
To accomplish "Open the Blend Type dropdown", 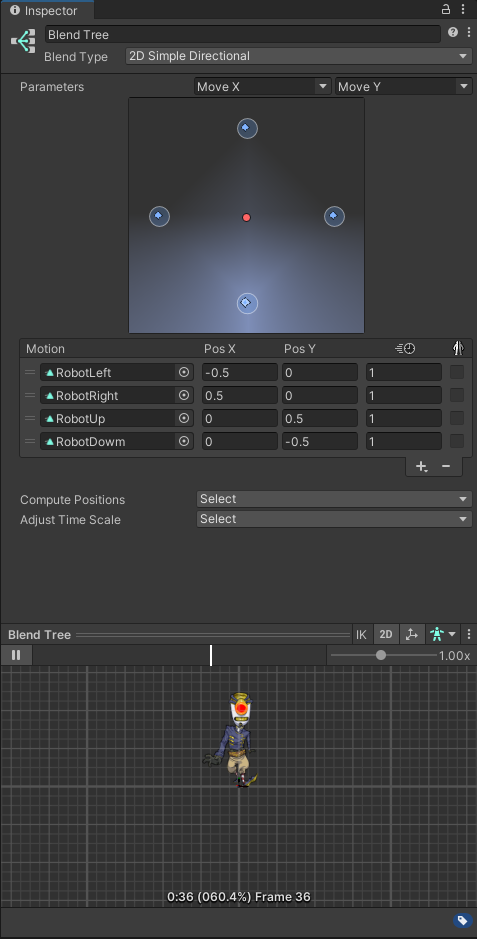I will (x=299, y=56).
